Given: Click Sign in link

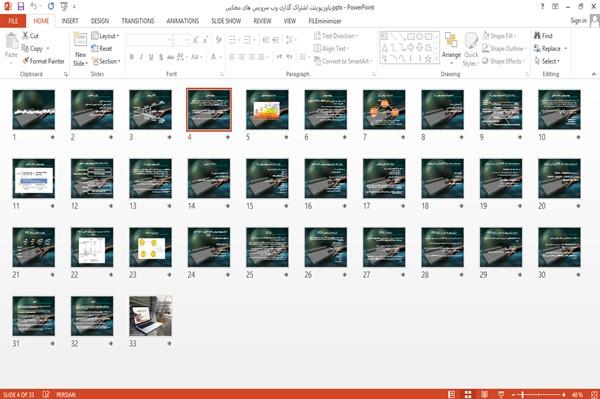Looking at the screenshot, I should pyautogui.click(x=578, y=21).
